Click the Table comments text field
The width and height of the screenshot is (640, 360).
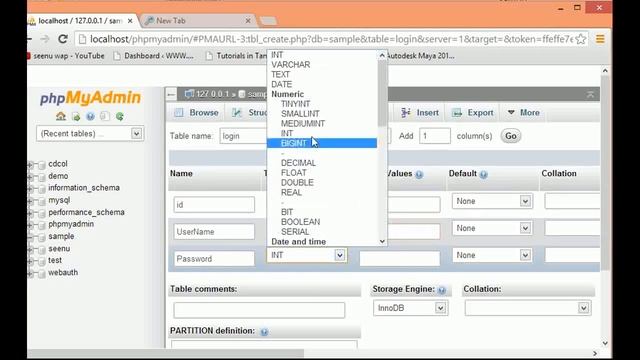point(259,310)
